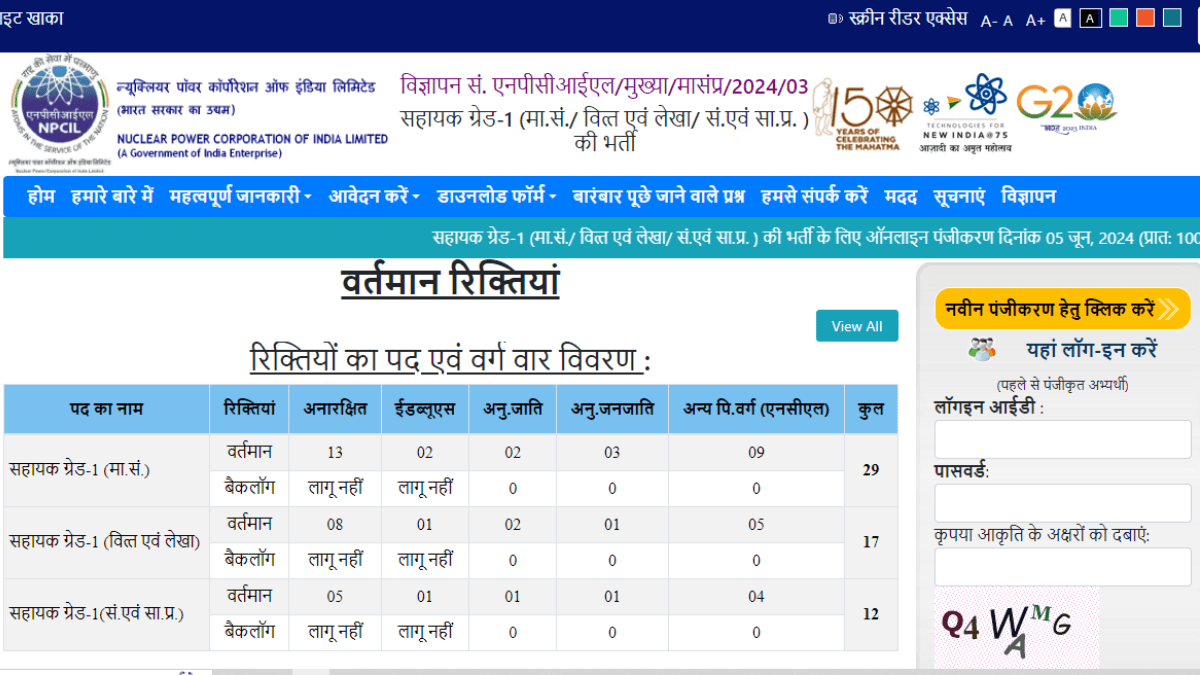The width and height of the screenshot is (1200, 675).
Task: Click unreserved value 13 in table
Action: point(335,453)
